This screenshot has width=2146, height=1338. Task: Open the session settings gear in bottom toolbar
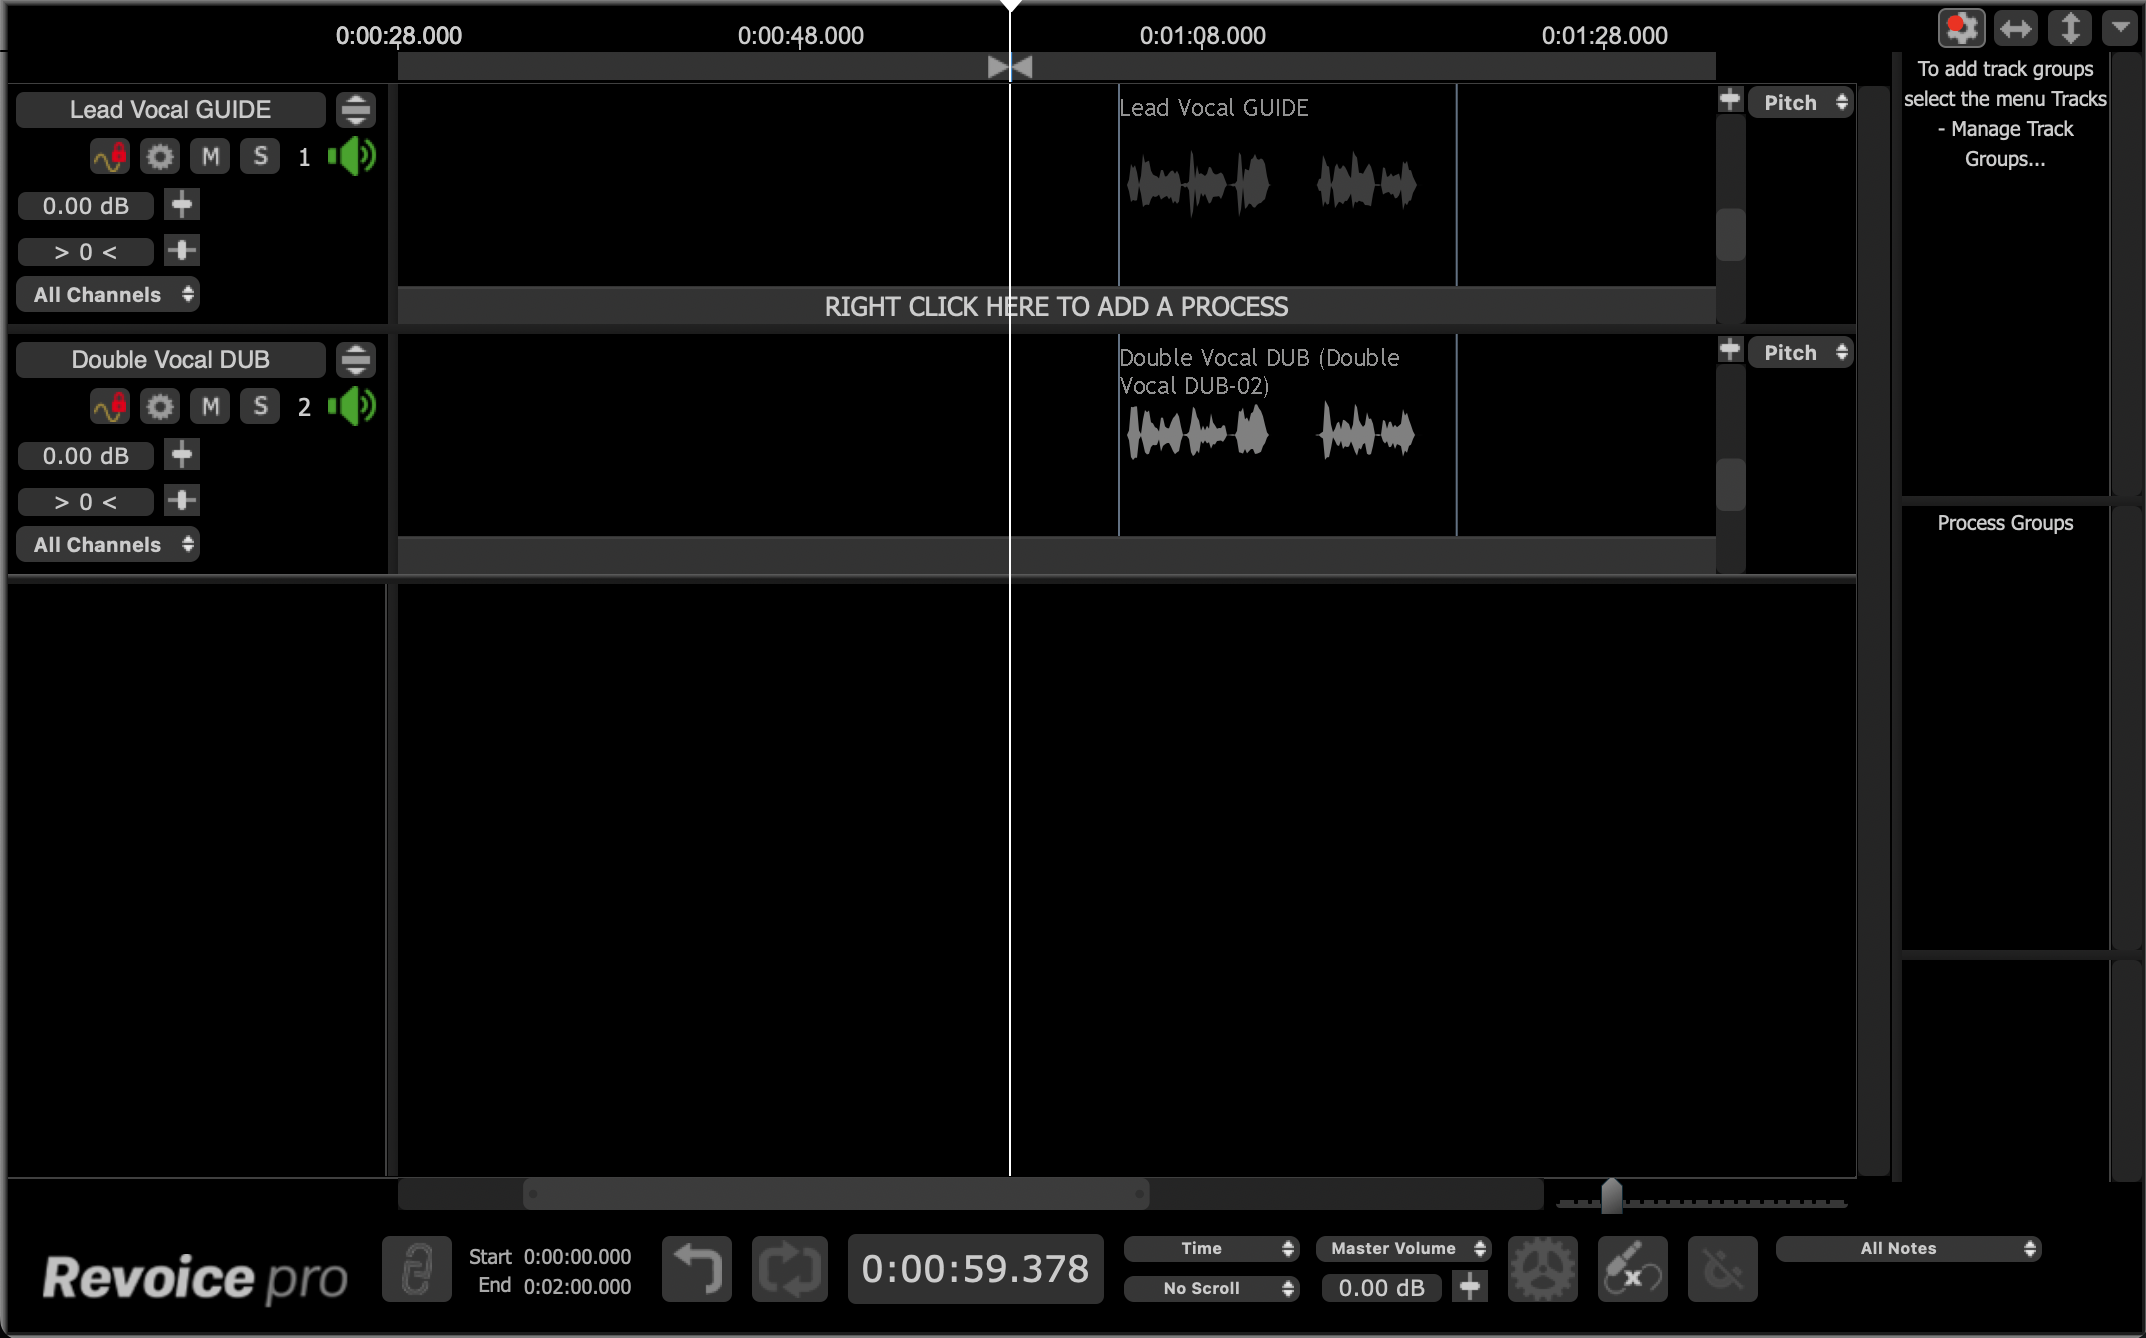(1541, 1269)
